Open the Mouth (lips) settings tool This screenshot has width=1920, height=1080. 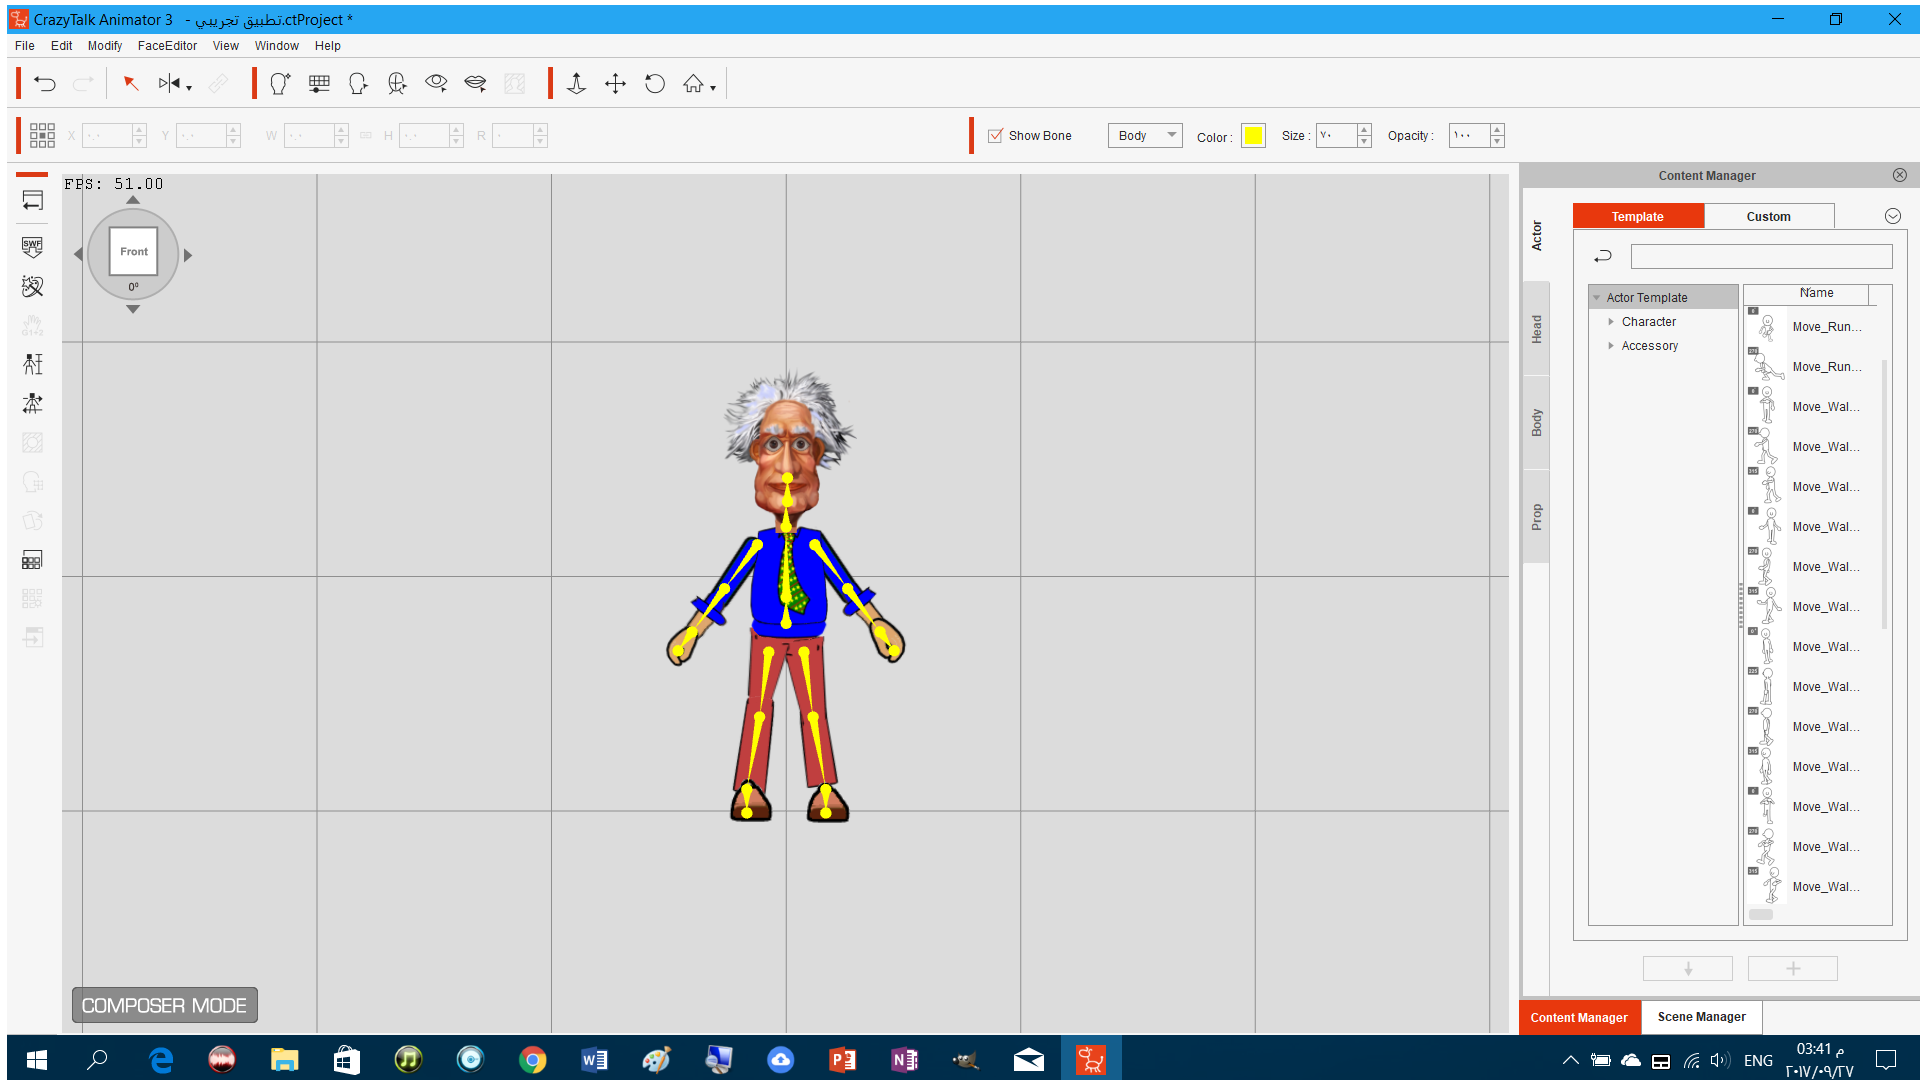(476, 84)
